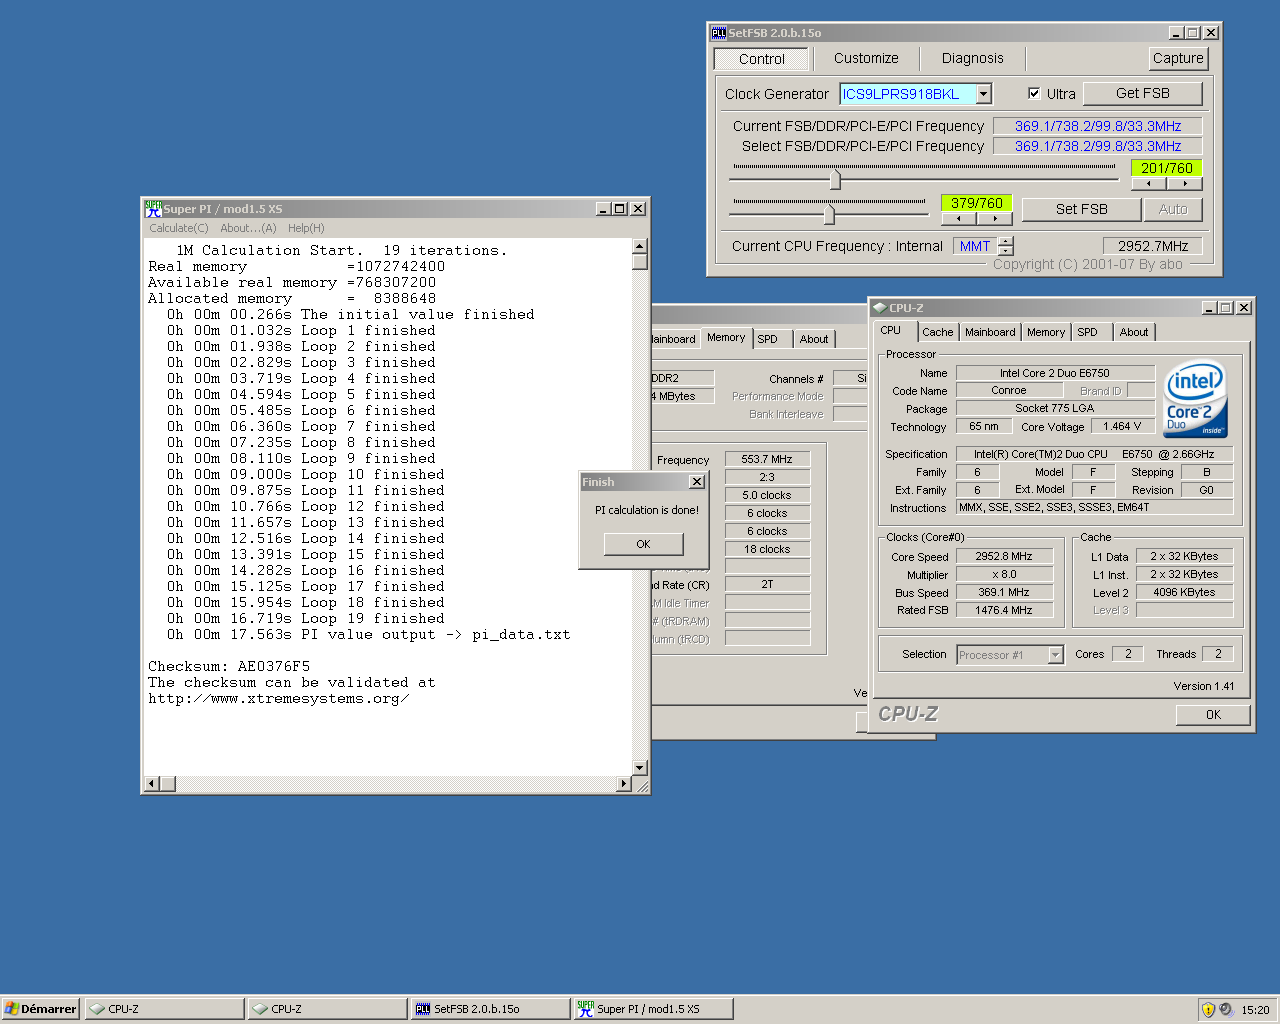This screenshot has height=1024, width=1280.
Task: Click the Set FSB button
Action: point(1081,209)
